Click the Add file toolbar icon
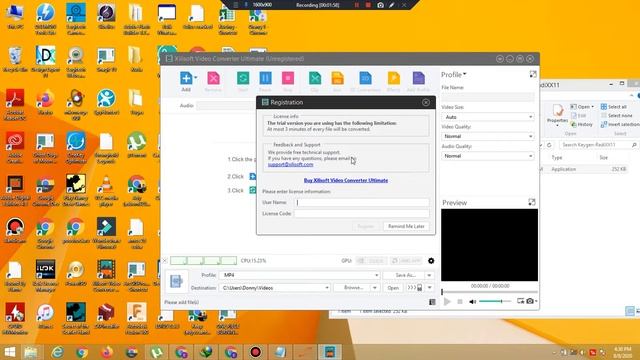Screen dimensions: 640x360 186,78
